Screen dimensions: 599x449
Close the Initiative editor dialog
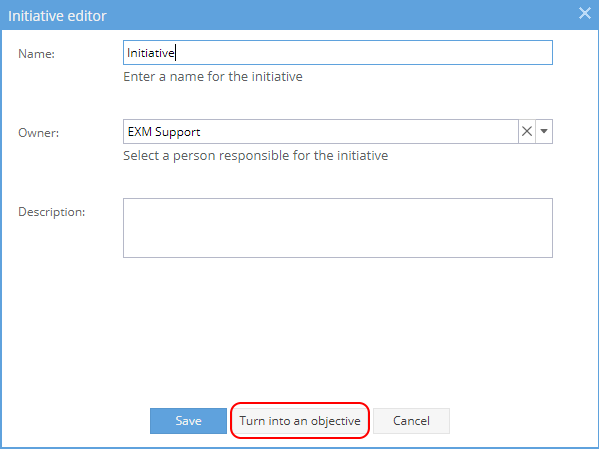tap(584, 13)
